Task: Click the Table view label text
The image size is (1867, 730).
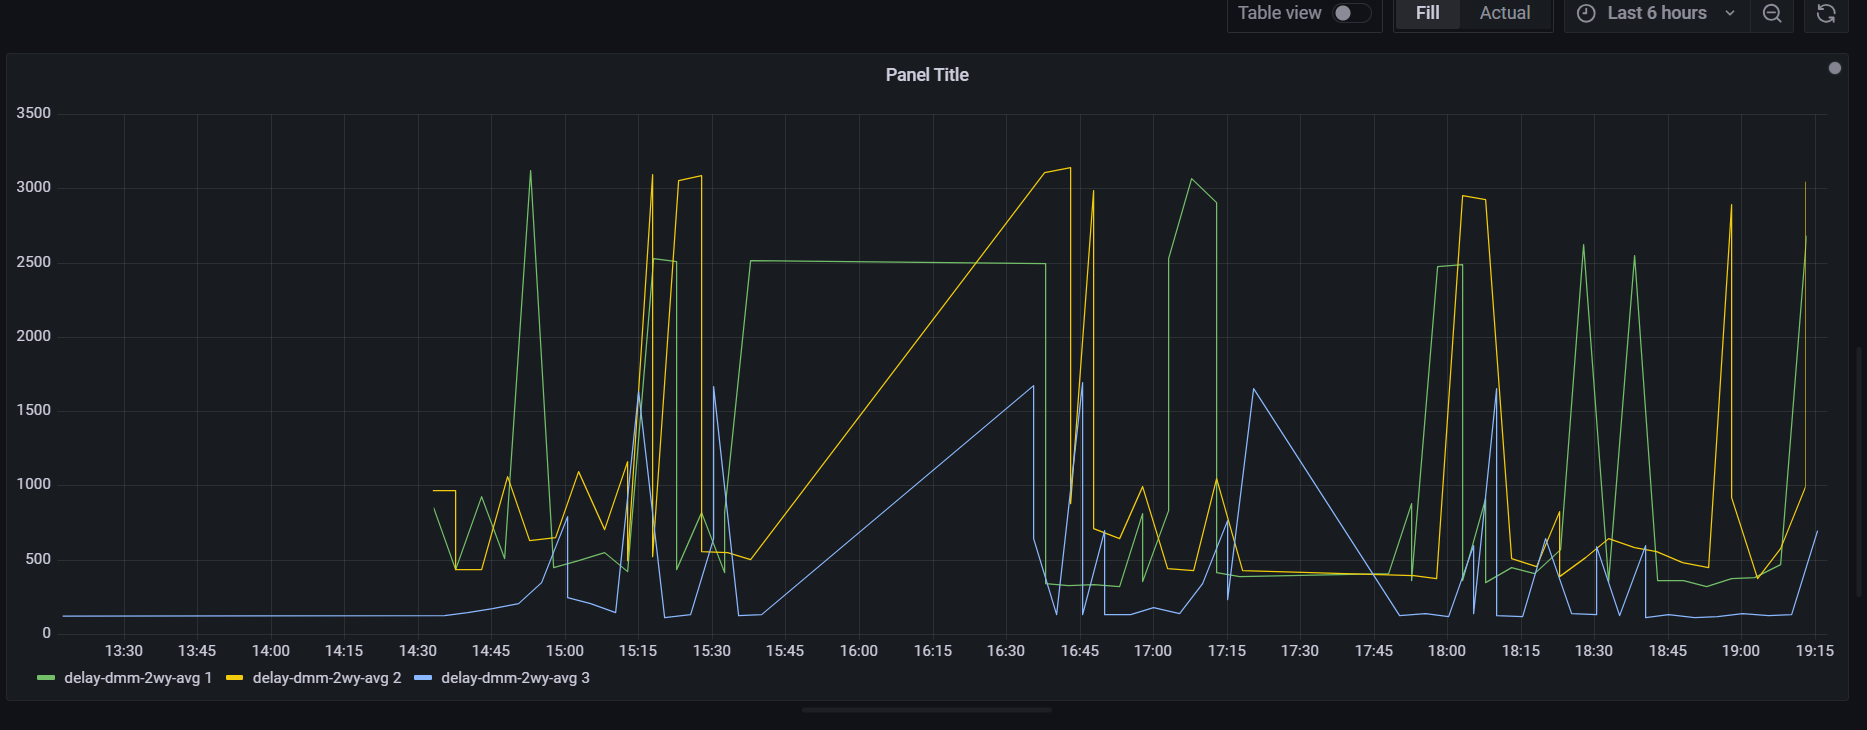Action: [x=1279, y=13]
